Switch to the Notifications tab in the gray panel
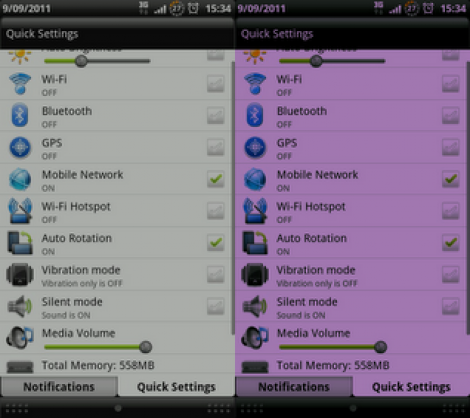470x418 pixels. point(59,387)
